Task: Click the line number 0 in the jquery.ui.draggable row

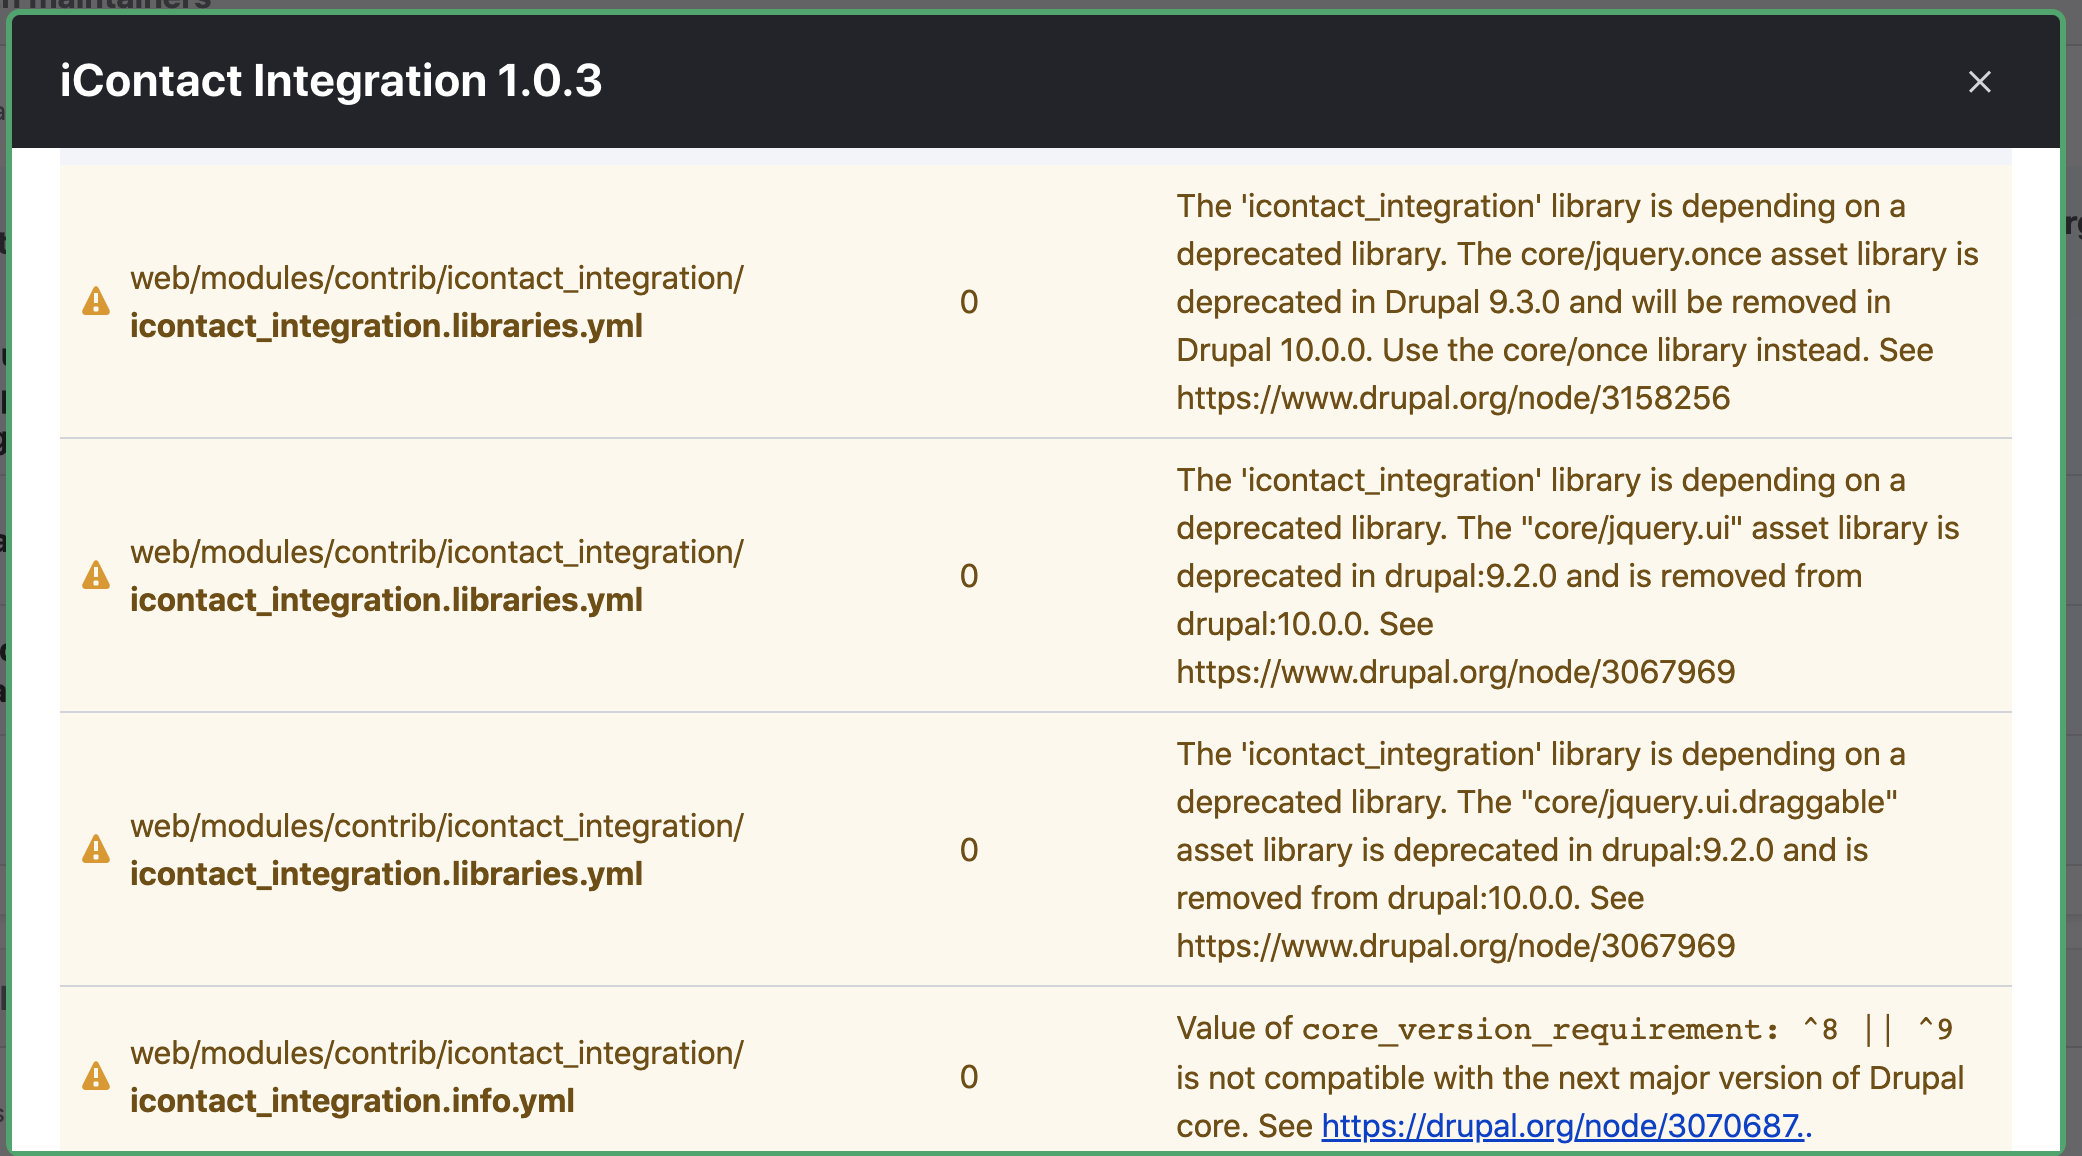Action: point(969,850)
